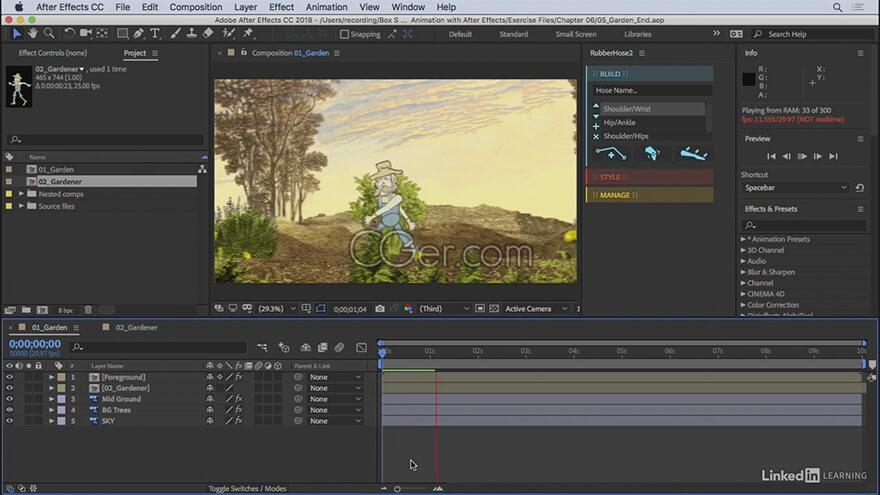880x495 pixels.
Task: Select the Selection arrow tool
Action: coord(16,34)
